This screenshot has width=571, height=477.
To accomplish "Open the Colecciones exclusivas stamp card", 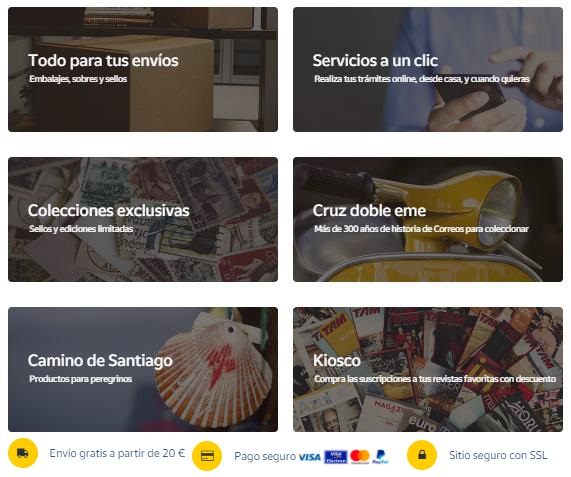I will pyautogui.click(x=143, y=219).
